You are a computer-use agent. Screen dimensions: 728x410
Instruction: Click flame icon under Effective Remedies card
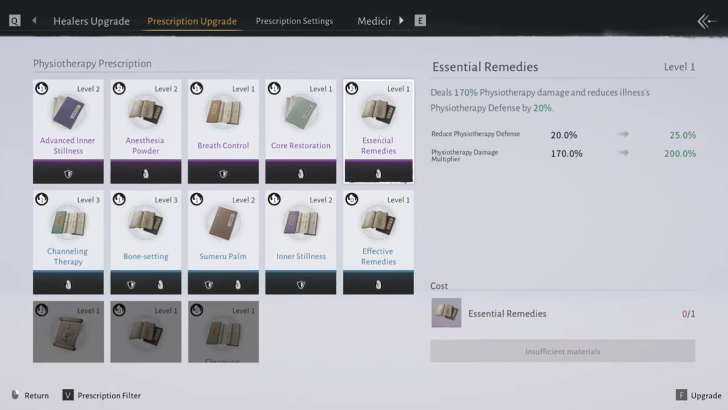(378, 285)
